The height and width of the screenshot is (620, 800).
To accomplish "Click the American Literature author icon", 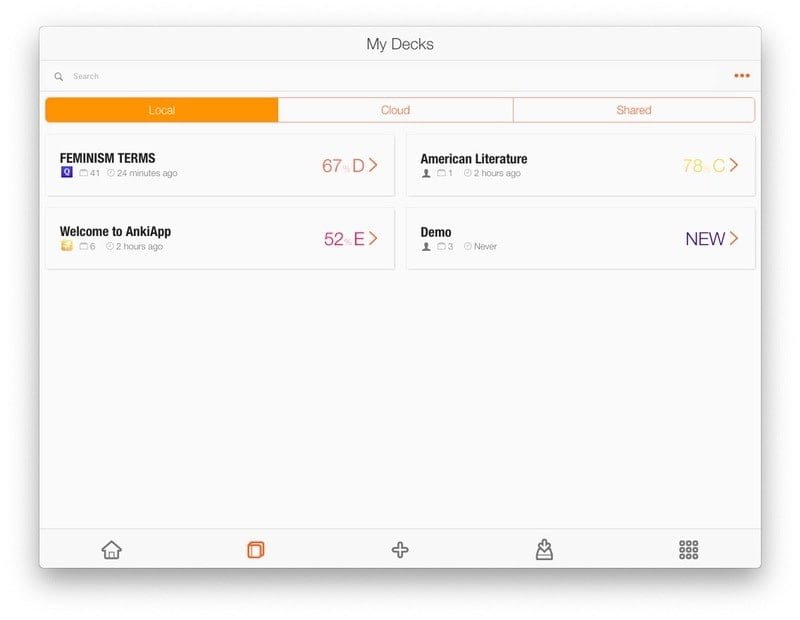I will 426,173.
